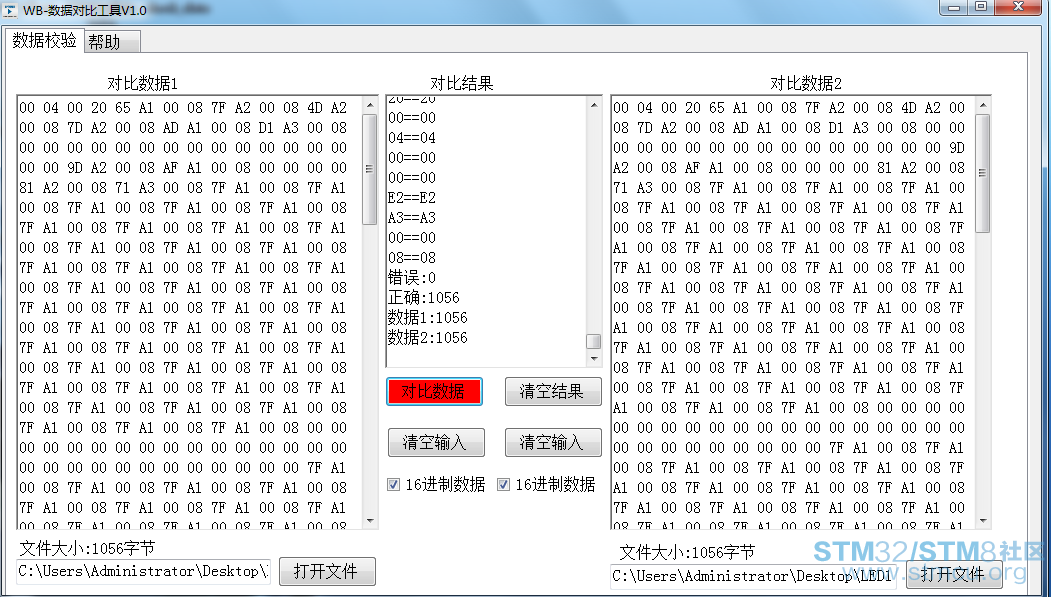
Task: Click inside the 对比数据1 hex text area
Action: [x=190, y=312]
